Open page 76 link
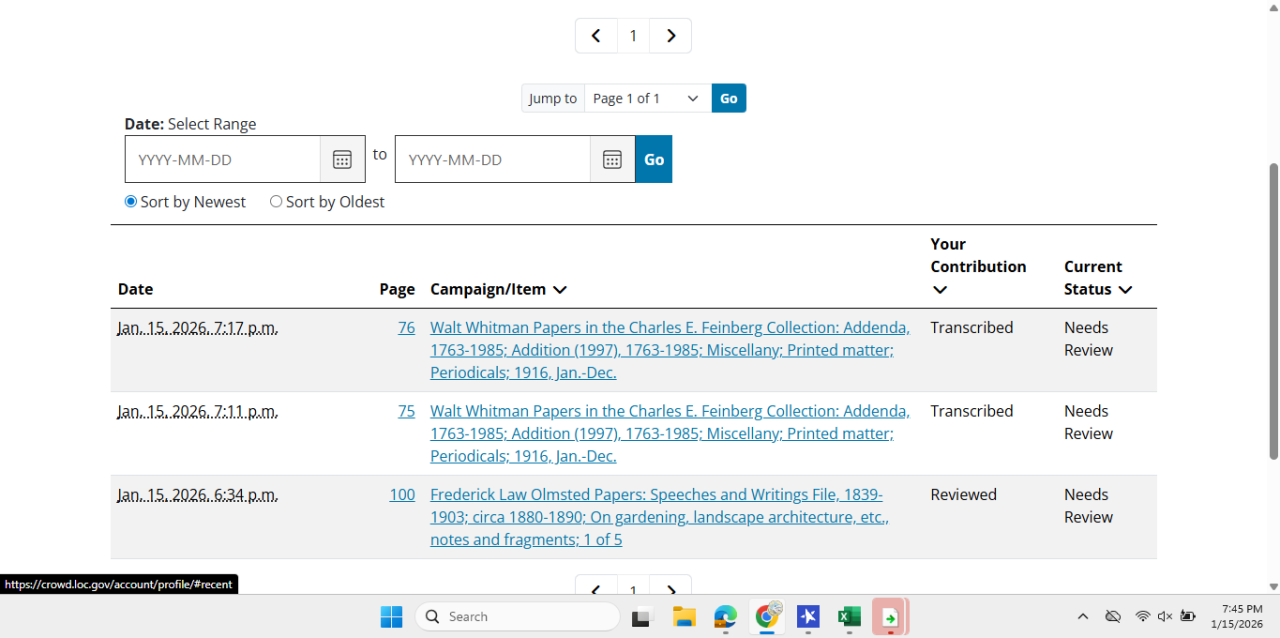The height and width of the screenshot is (638, 1280). click(406, 328)
